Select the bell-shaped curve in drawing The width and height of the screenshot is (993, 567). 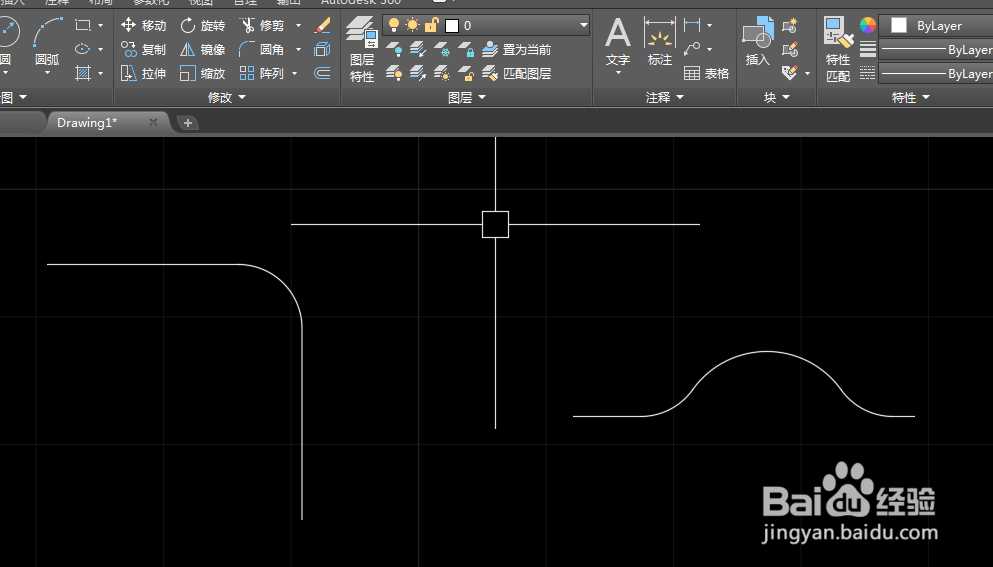click(767, 352)
